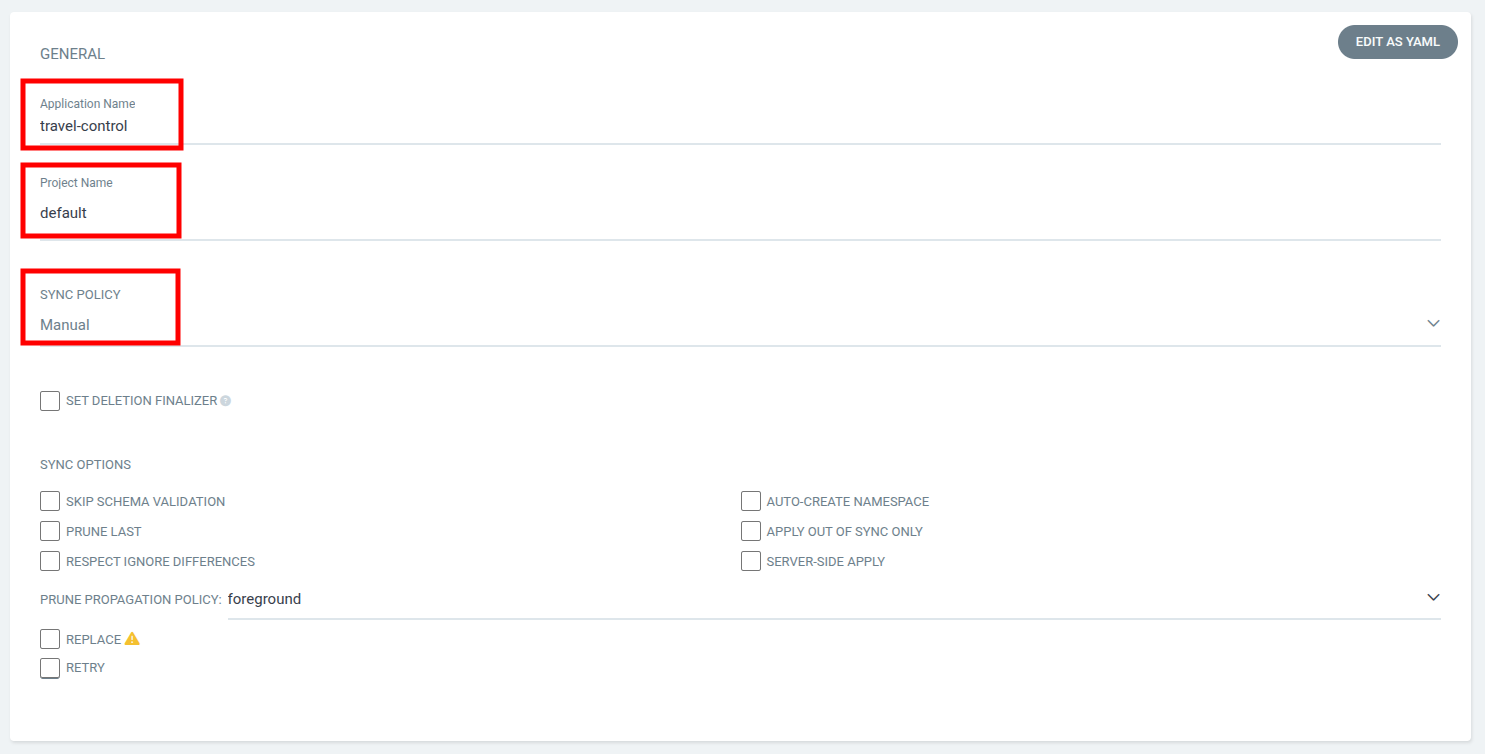The height and width of the screenshot is (754, 1485).
Task: Open sync policy options by clicking Manual
Action: point(66,324)
